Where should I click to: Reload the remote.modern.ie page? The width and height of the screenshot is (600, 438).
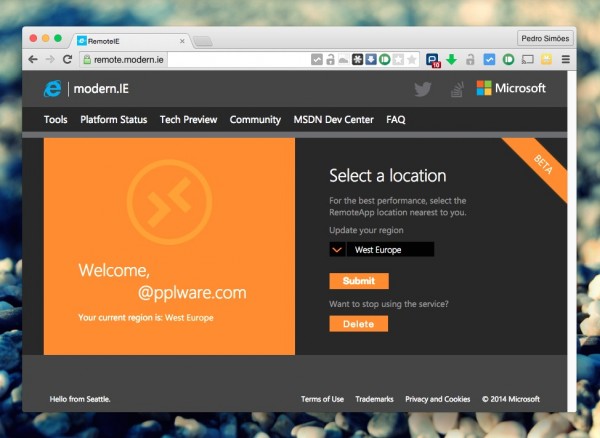[x=68, y=59]
